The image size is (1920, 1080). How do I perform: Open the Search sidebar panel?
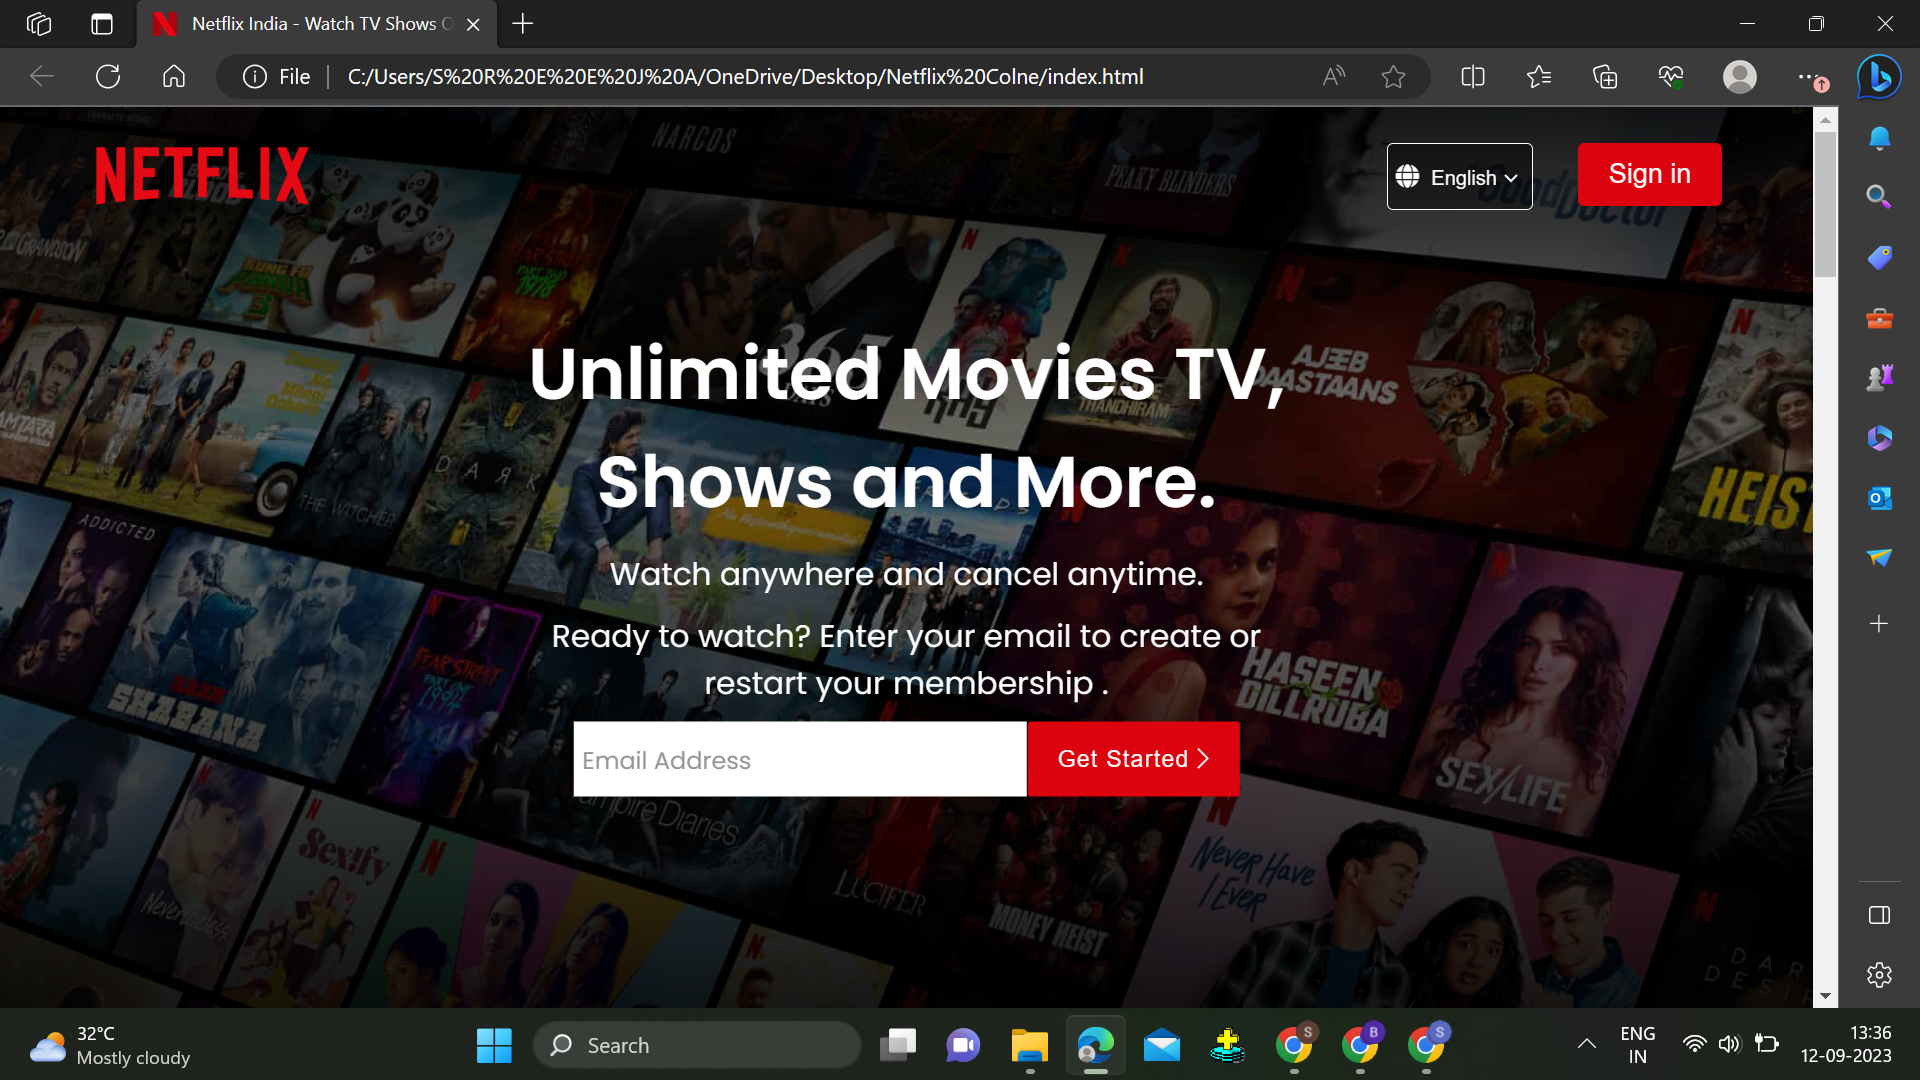[x=1877, y=197]
